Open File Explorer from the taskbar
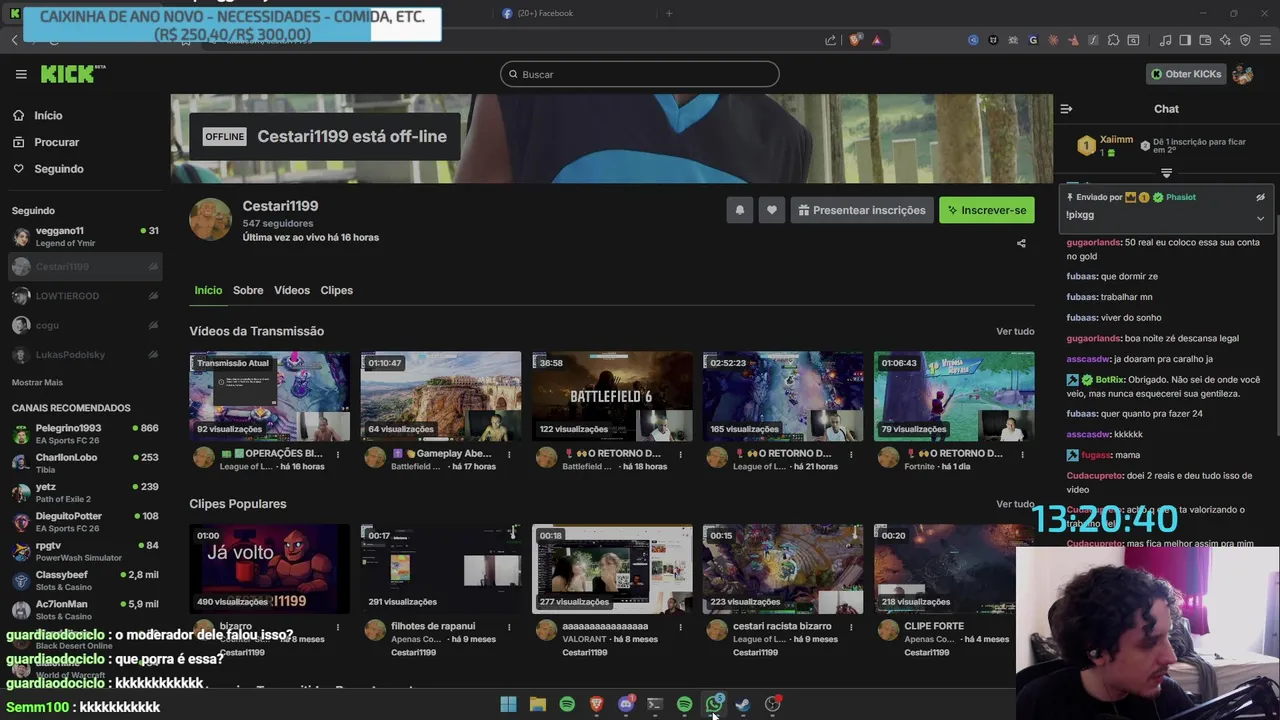Viewport: 1280px width, 720px height. point(537,704)
